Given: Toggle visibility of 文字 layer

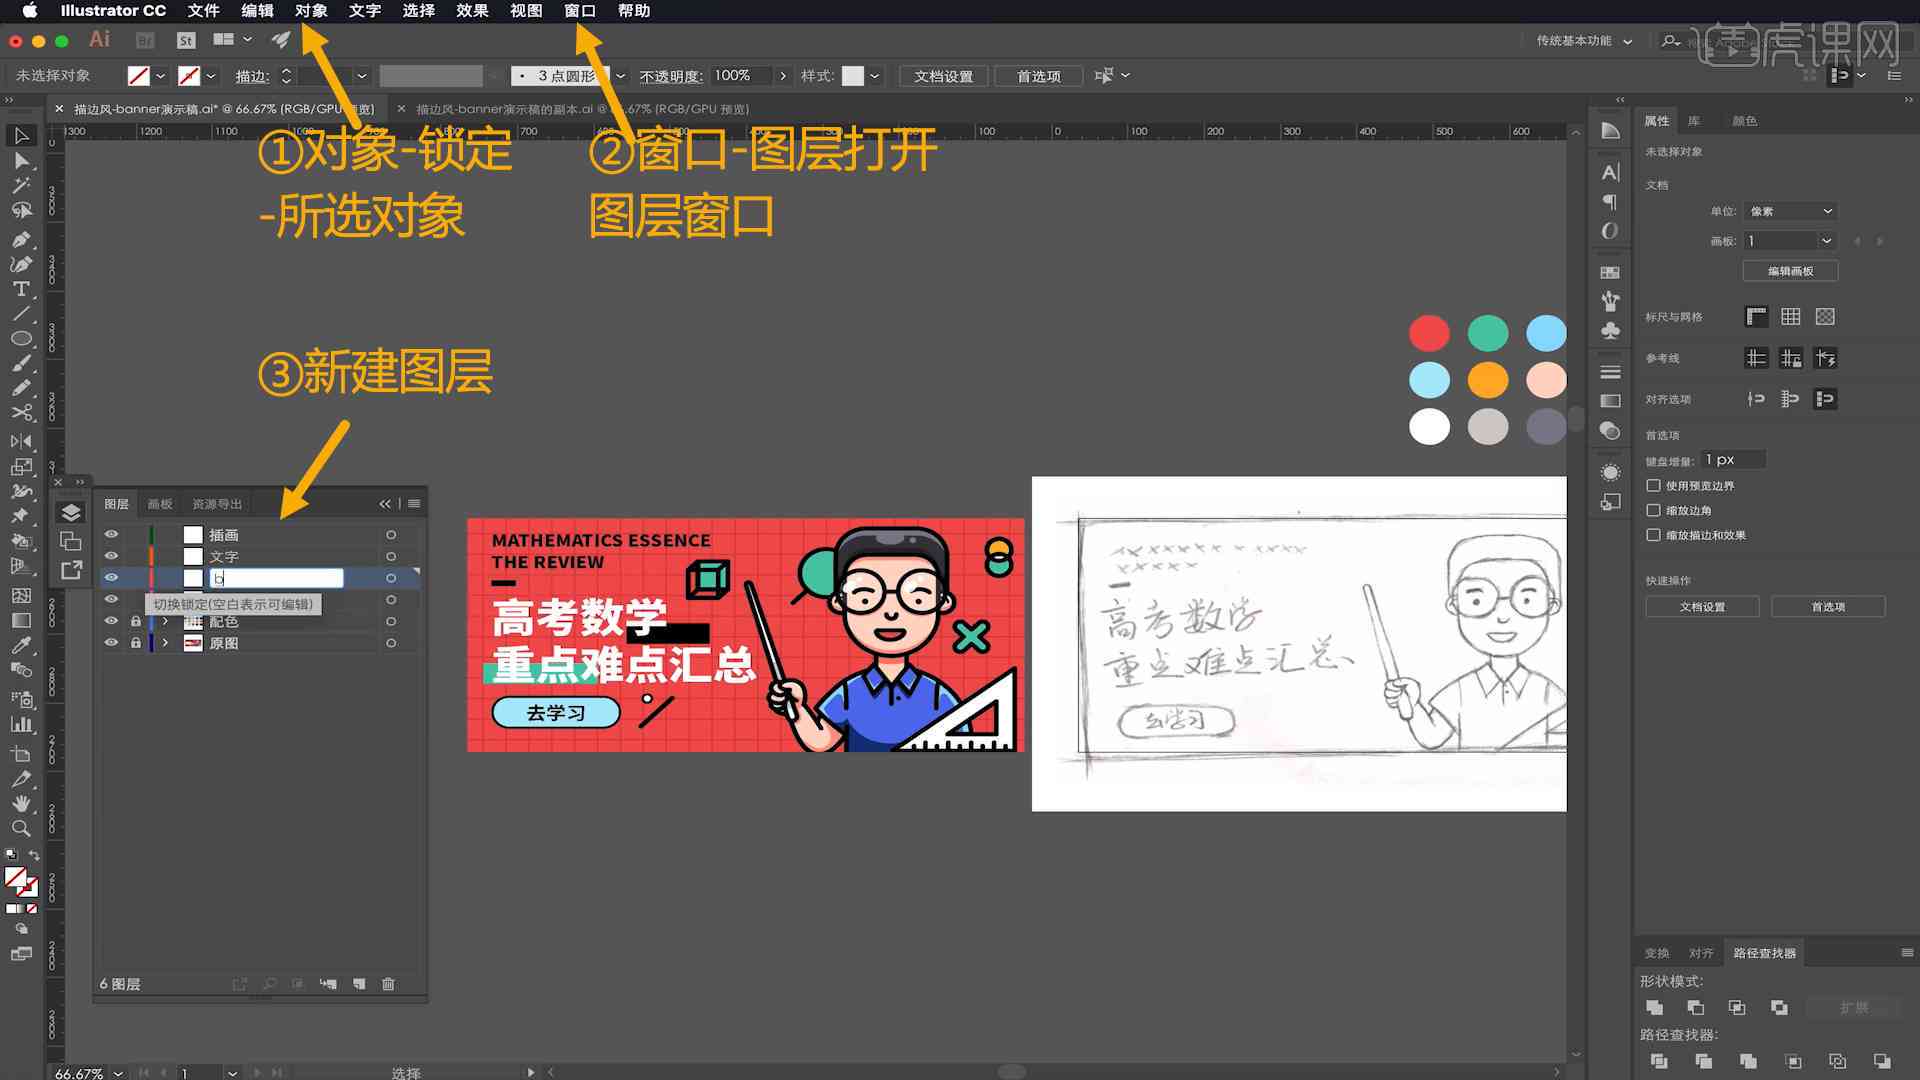Looking at the screenshot, I should coord(111,555).
